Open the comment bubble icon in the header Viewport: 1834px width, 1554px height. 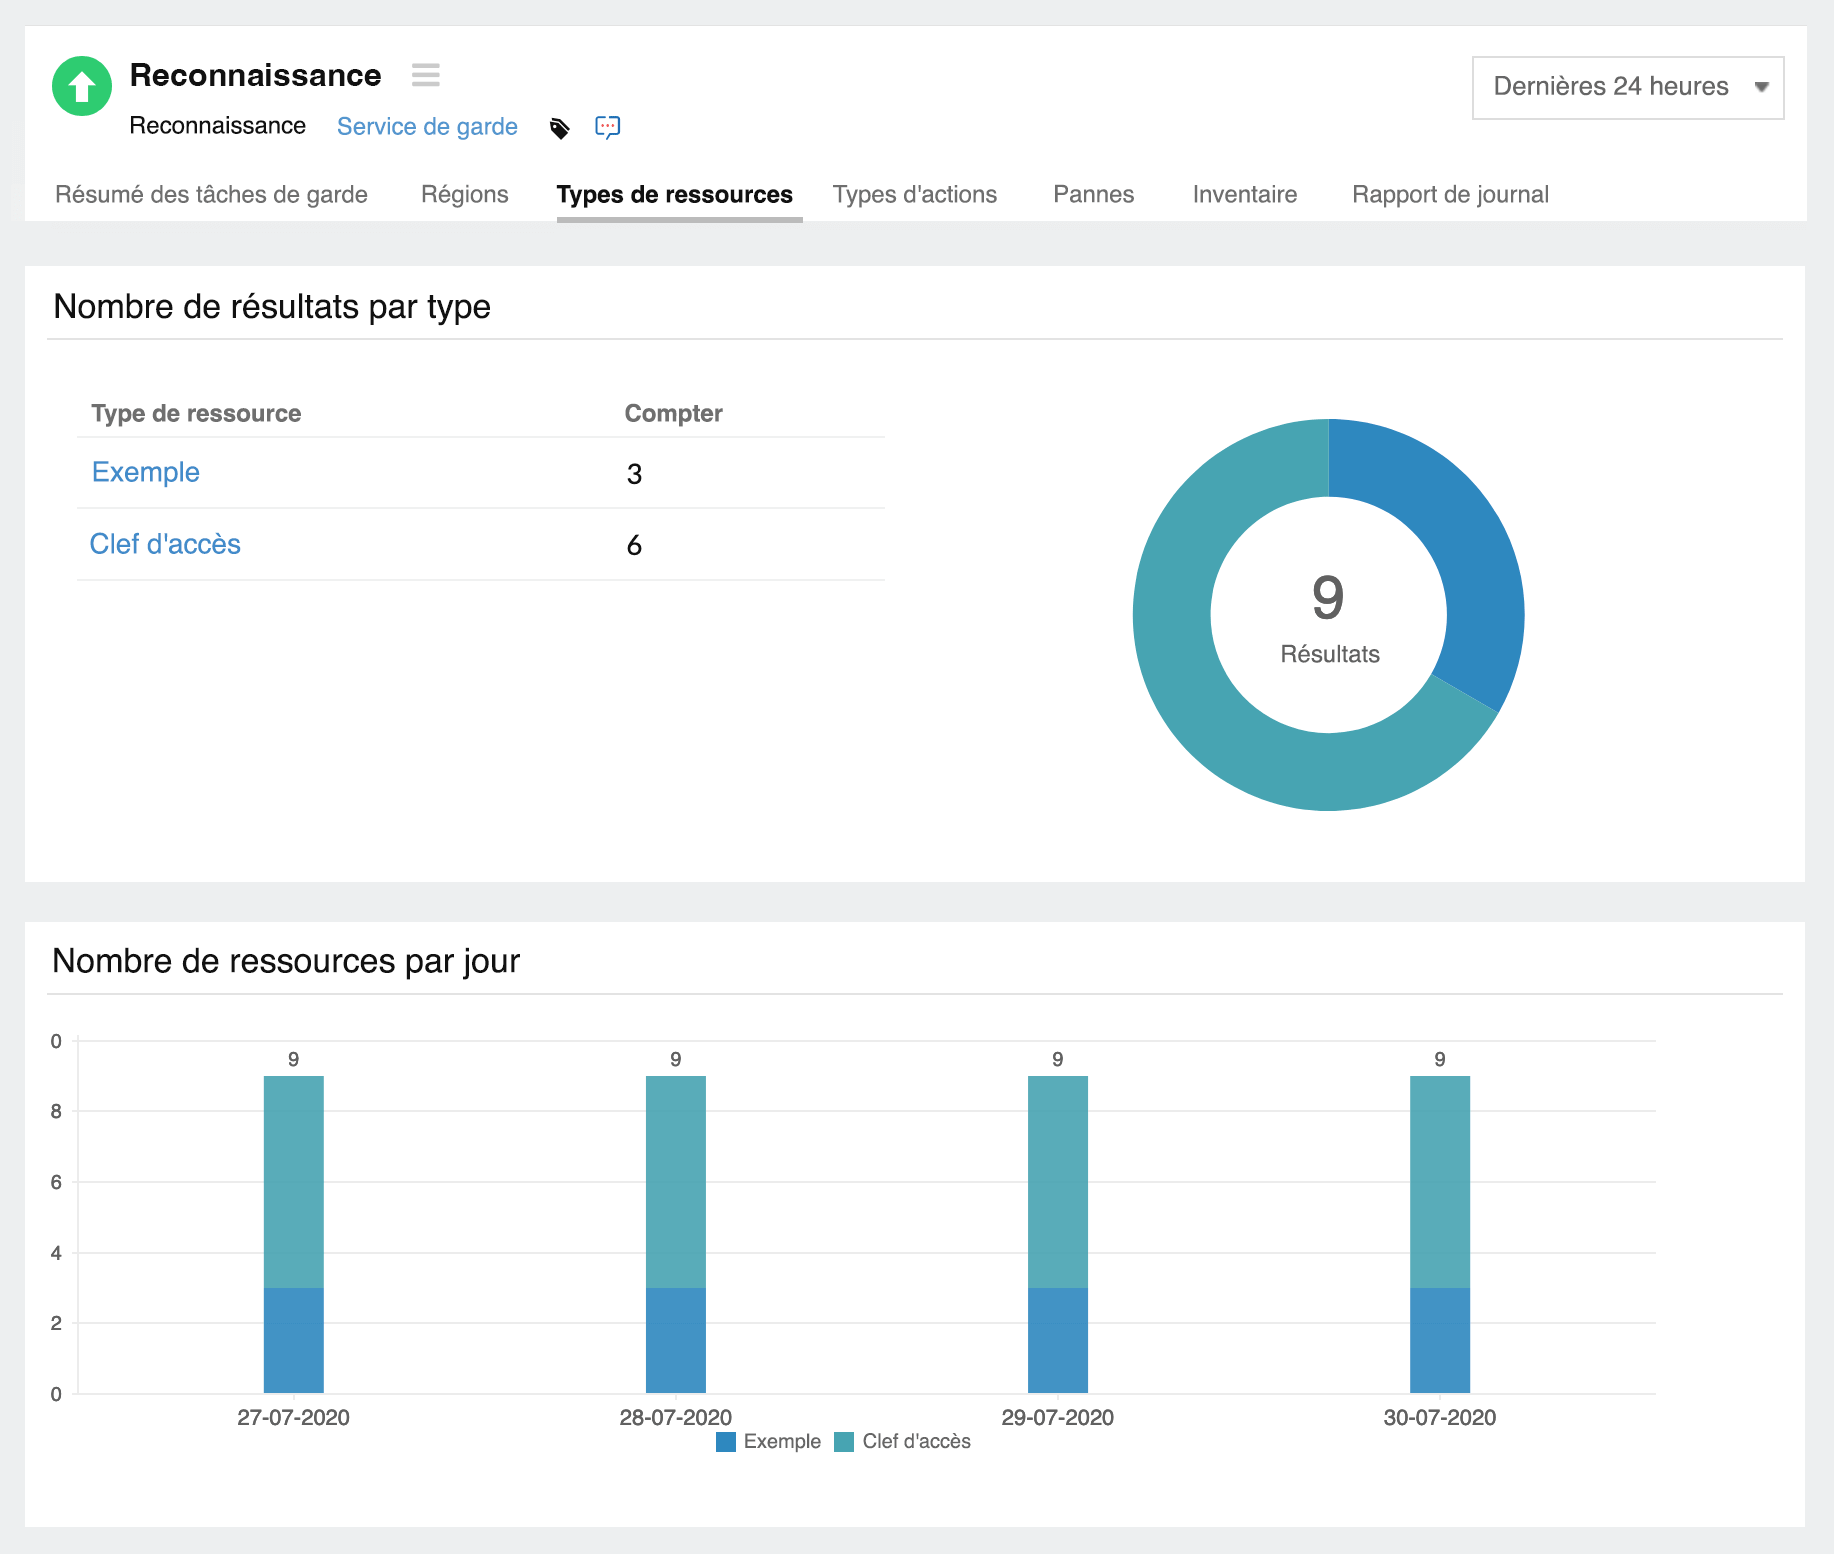(608, 127)
